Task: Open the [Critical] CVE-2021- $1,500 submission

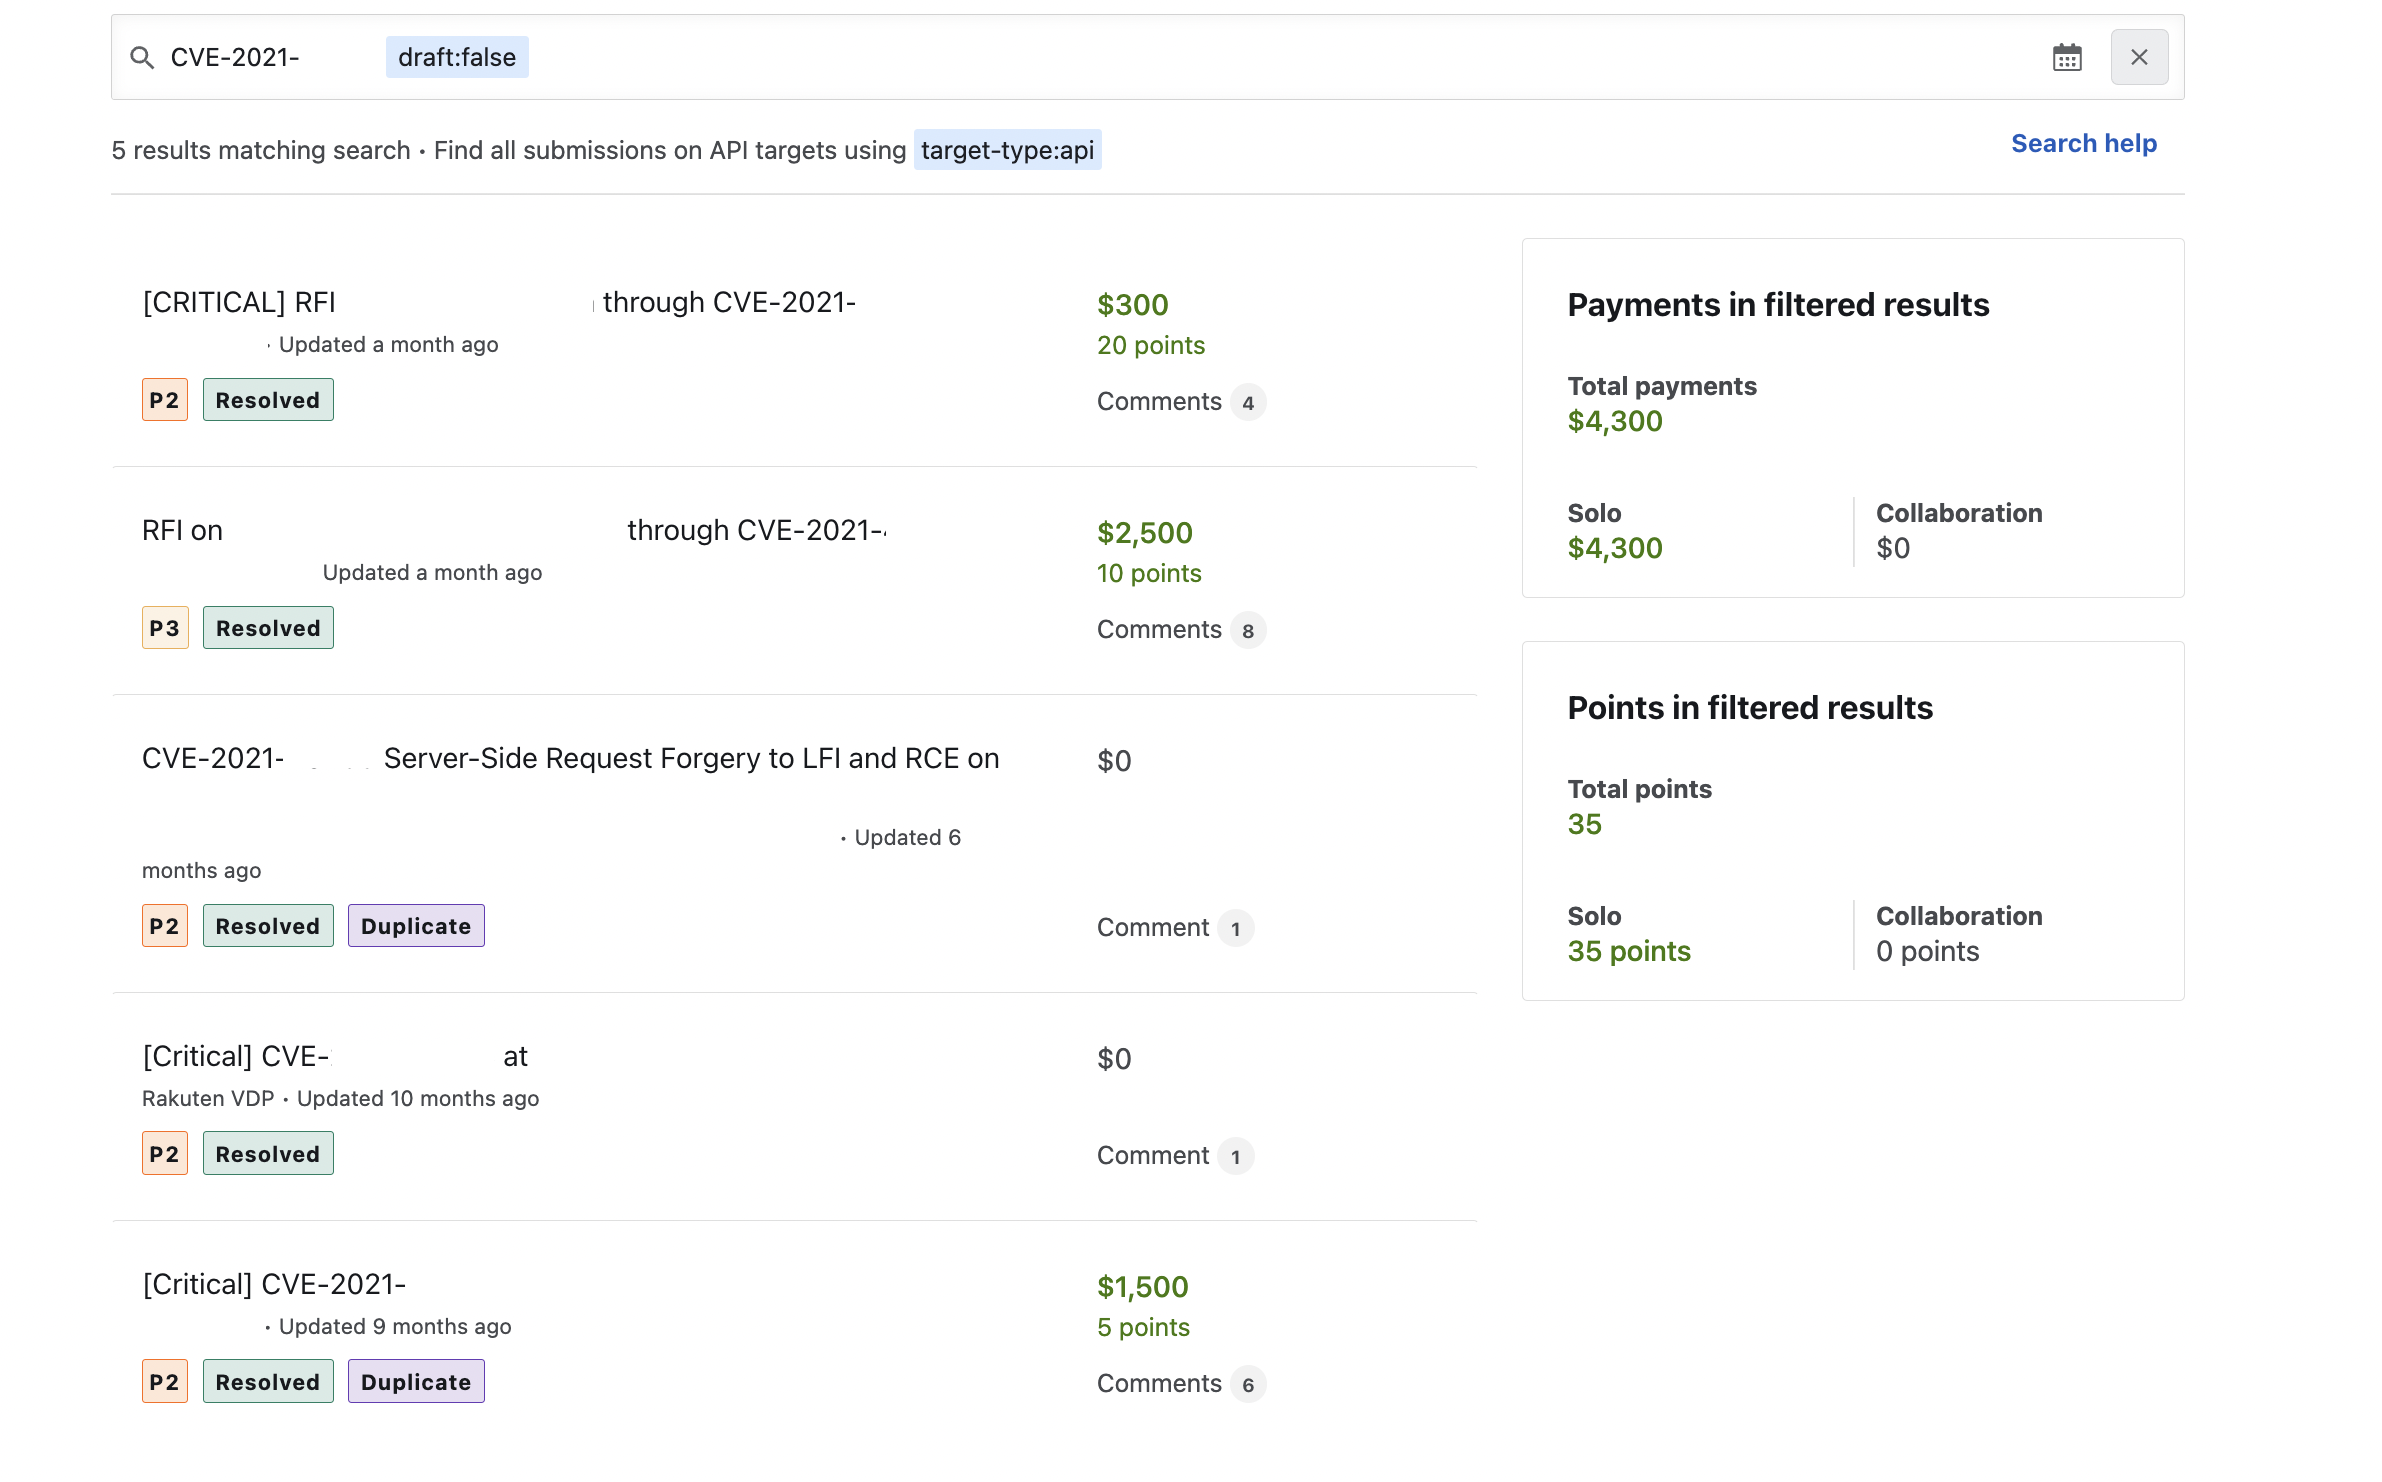Action: (x=274, y=1284)
